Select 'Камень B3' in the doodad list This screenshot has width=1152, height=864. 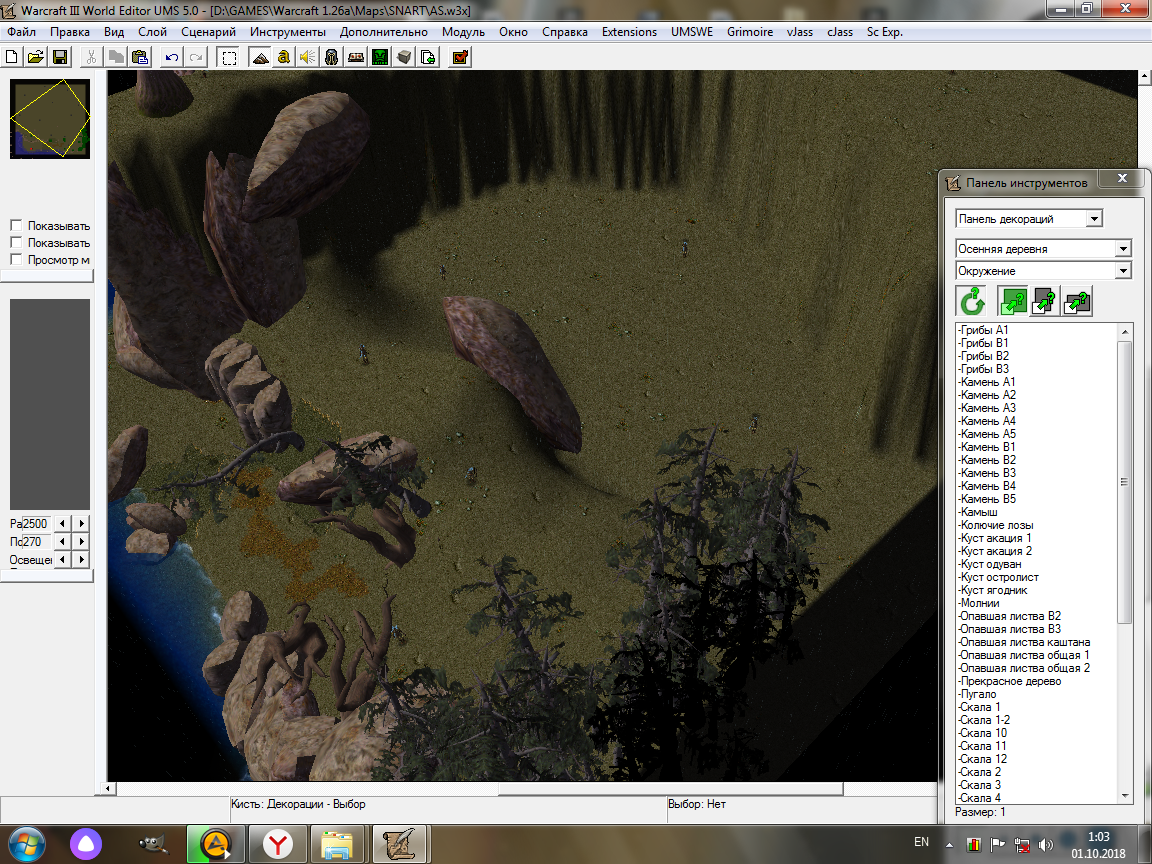987,473
